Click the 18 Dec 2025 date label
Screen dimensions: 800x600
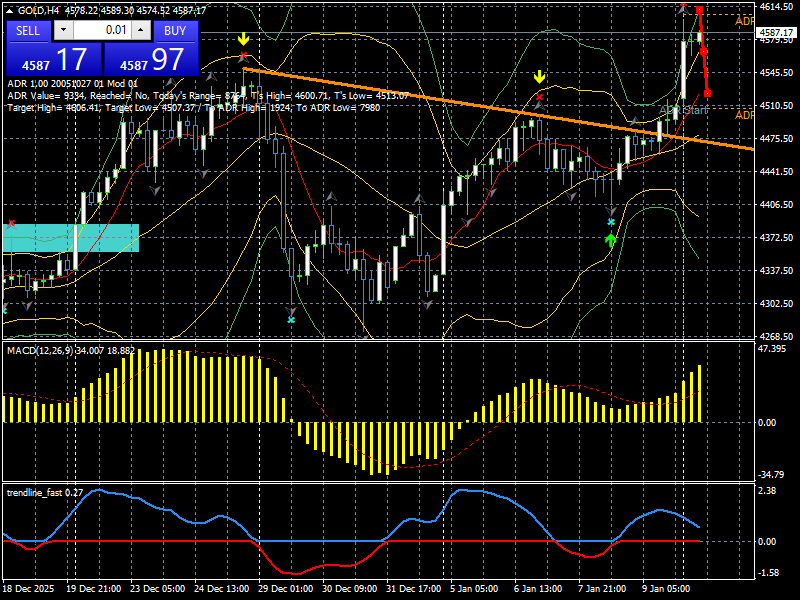pyautogui.click(x=28, y=589)
